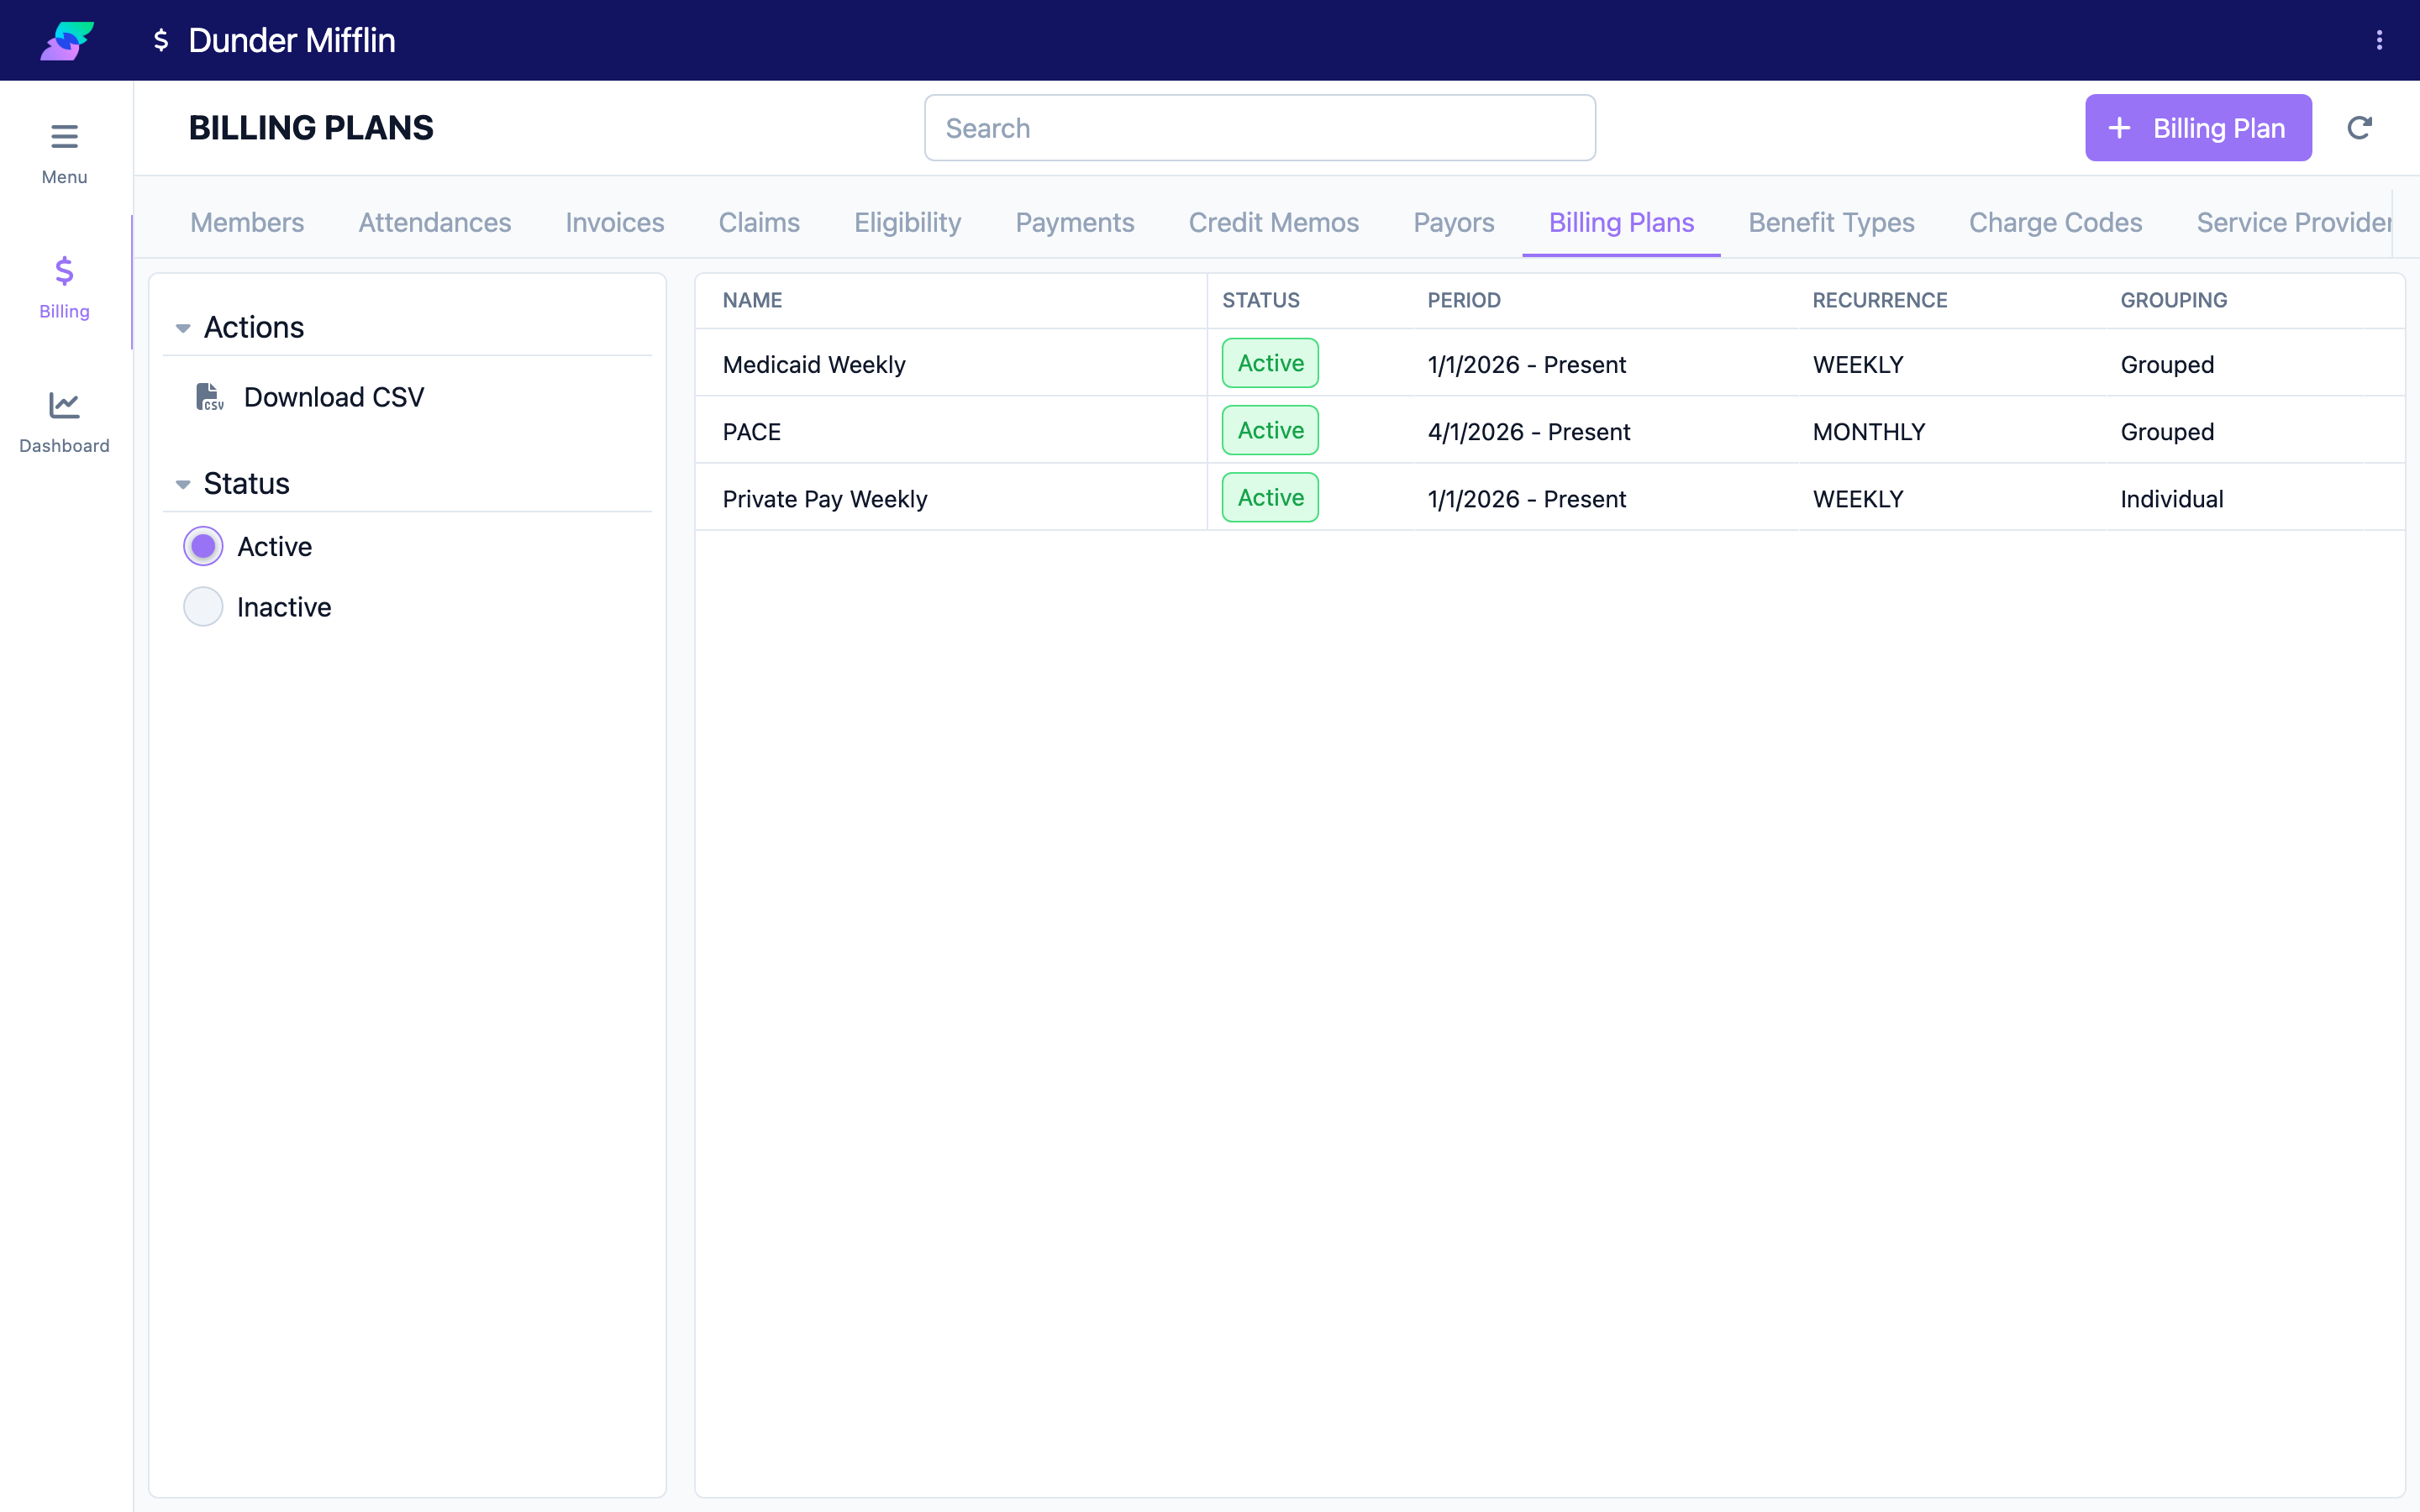Click Active badge in PACE row
The width and height of the screenshot is (2420, 1512).
pos(1270,430)
